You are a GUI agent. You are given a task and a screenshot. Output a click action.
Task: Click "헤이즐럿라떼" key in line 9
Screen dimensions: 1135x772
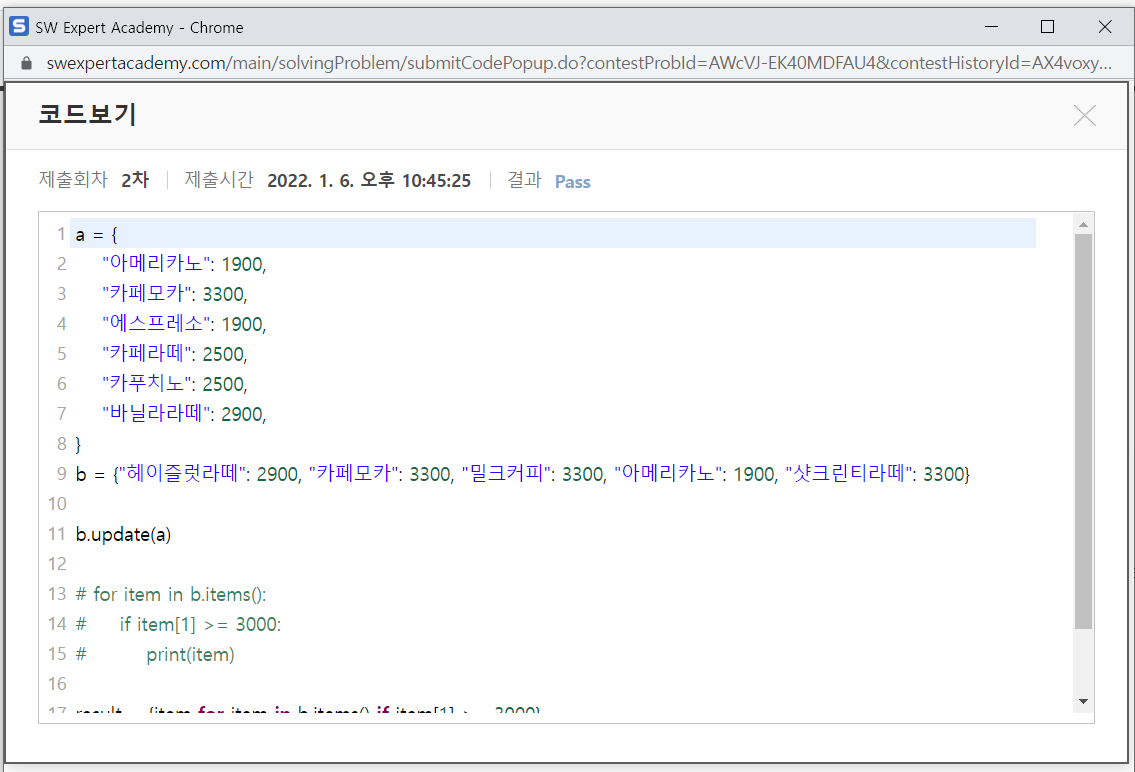pos(183,474)
